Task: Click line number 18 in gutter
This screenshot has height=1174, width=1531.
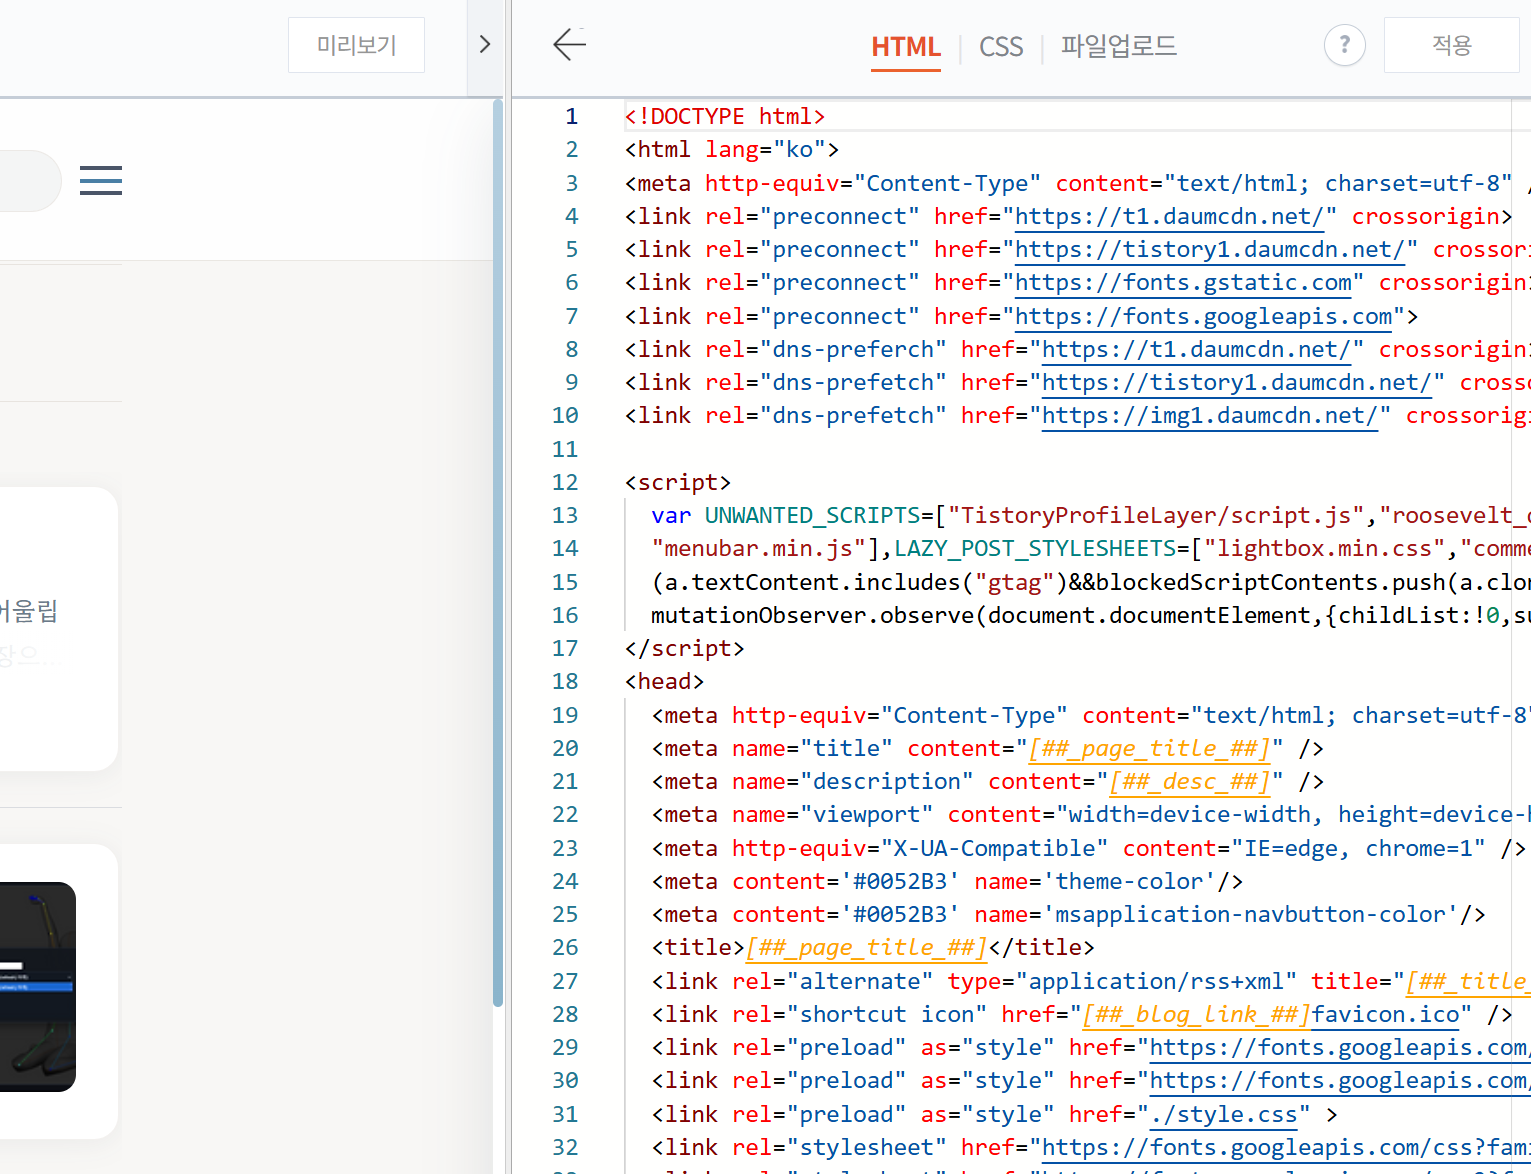Action: 565,682
